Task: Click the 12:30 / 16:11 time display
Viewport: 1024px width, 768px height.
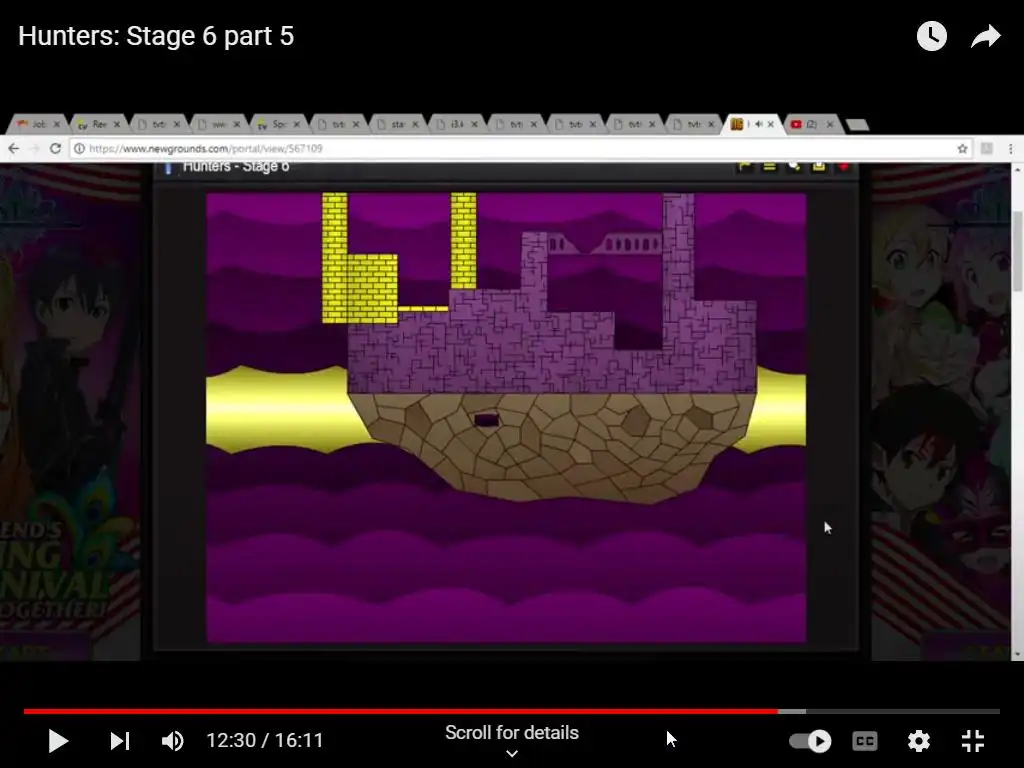Action: pos(264,741)
